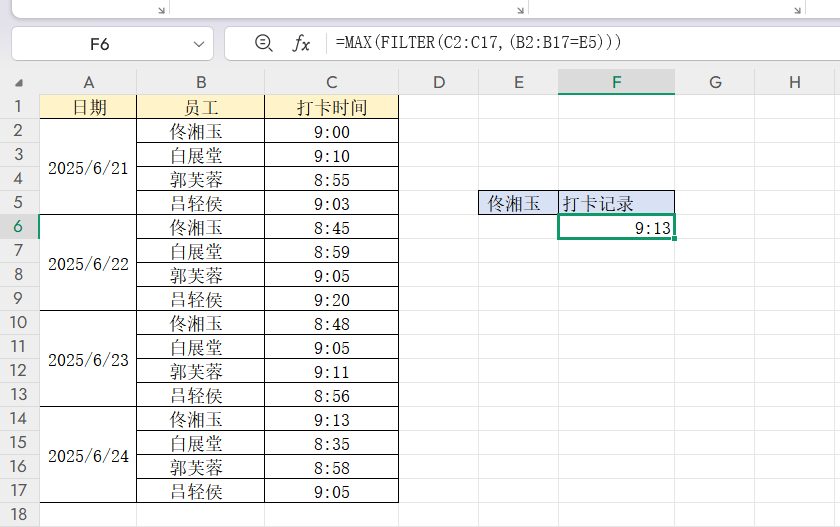Screen dimensions: 840x527
Task: Select row 1 header
Action: pyautogui.click(x=19, y=107)
